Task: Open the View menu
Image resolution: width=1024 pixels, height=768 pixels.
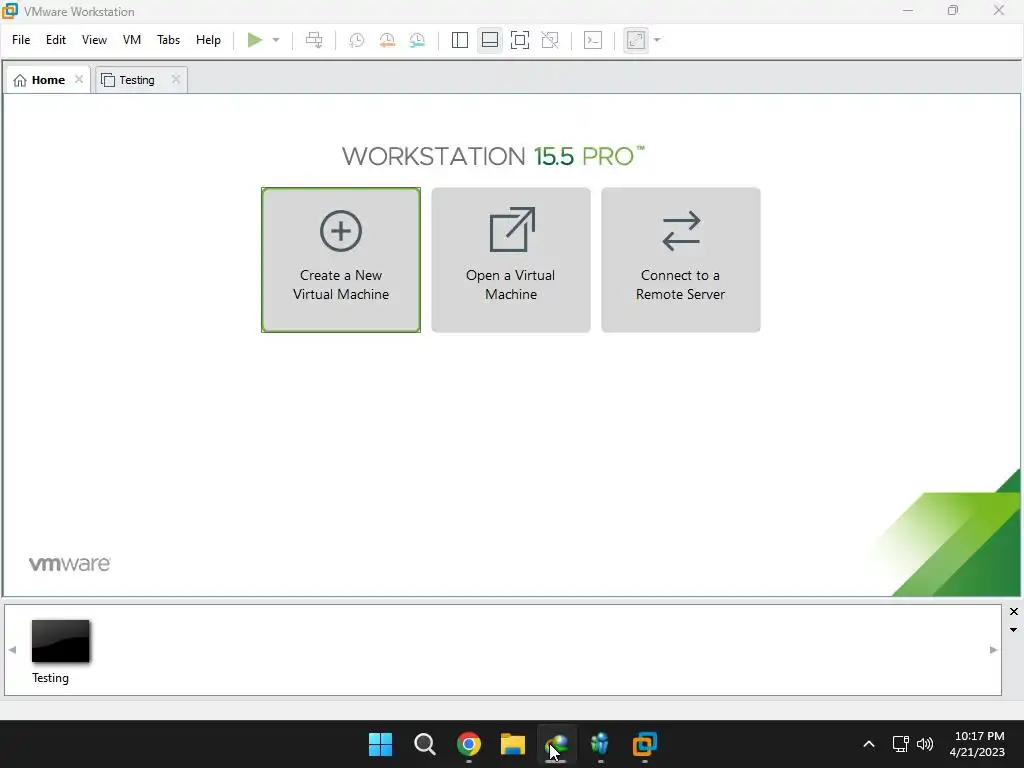Action: [94, 40]
